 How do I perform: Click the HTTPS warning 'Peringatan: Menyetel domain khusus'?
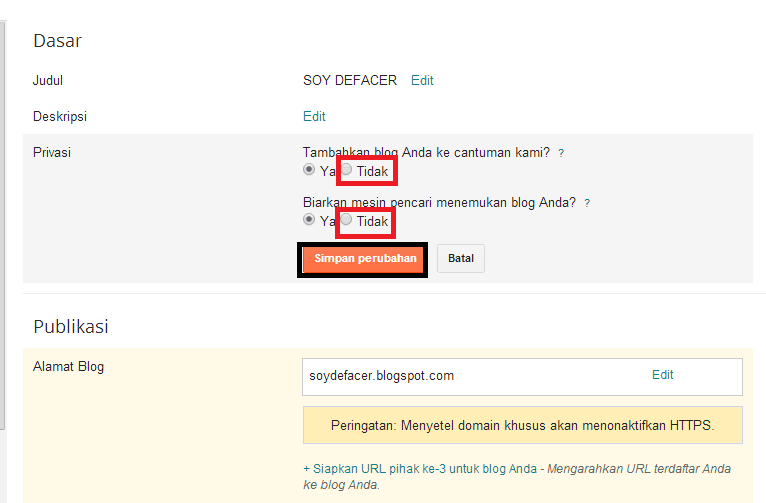[523, 425]
